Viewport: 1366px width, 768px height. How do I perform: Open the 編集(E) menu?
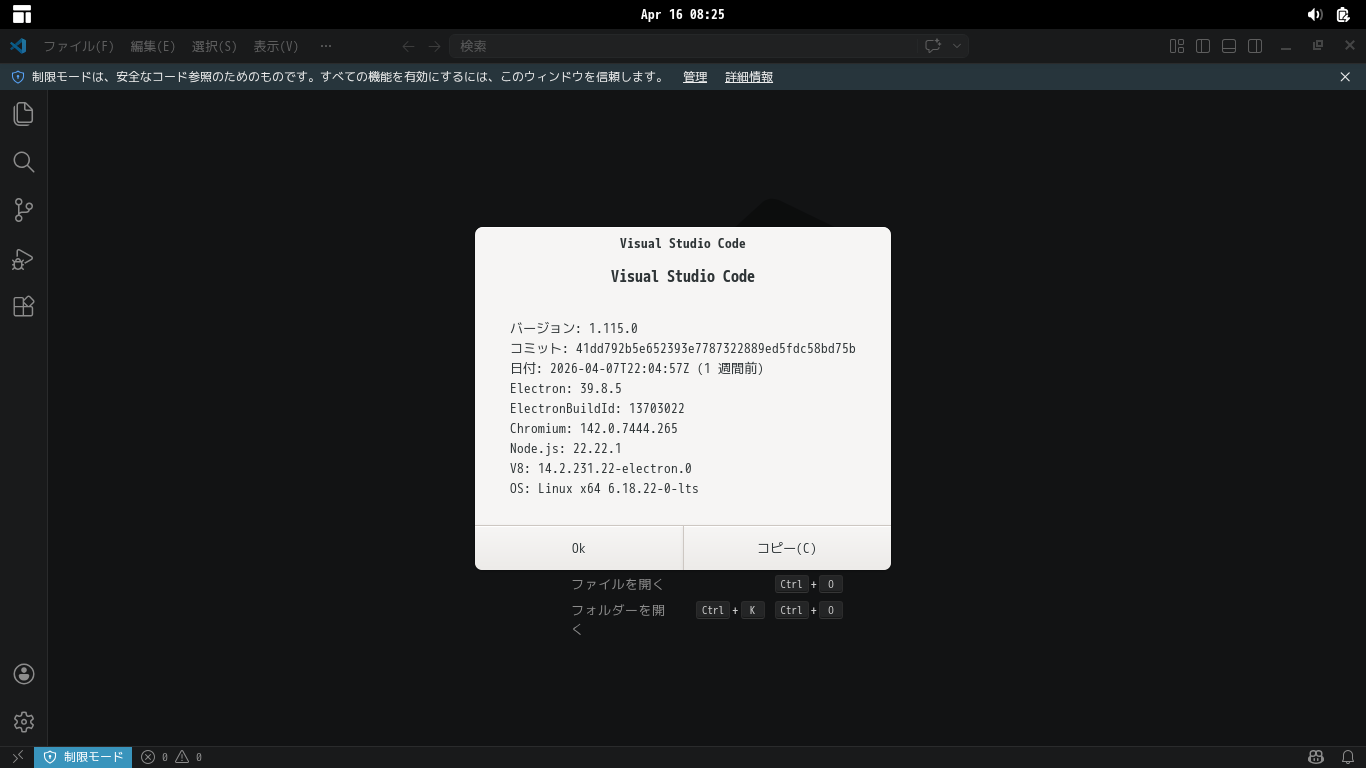[x=153, y=46]
